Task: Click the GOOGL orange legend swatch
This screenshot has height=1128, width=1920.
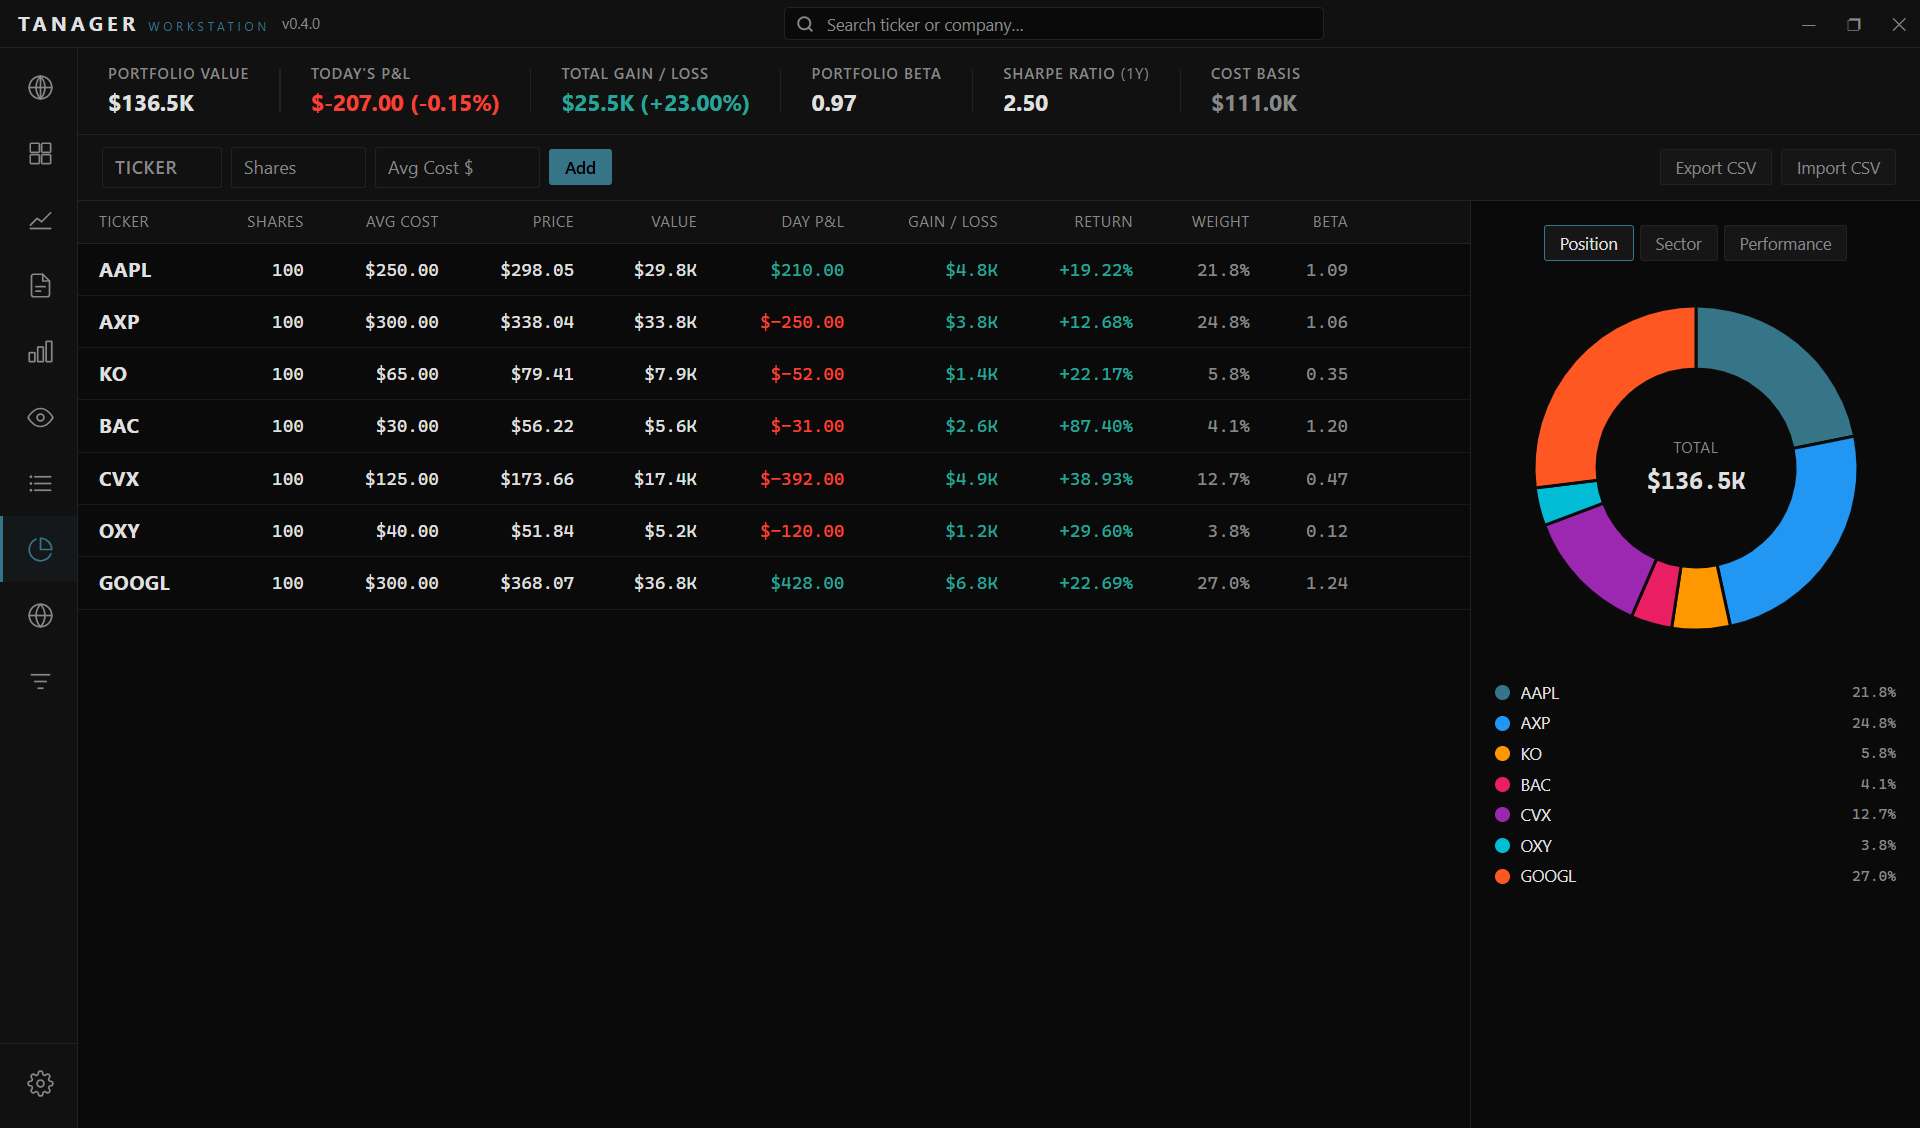Action: coord(1502,877)
